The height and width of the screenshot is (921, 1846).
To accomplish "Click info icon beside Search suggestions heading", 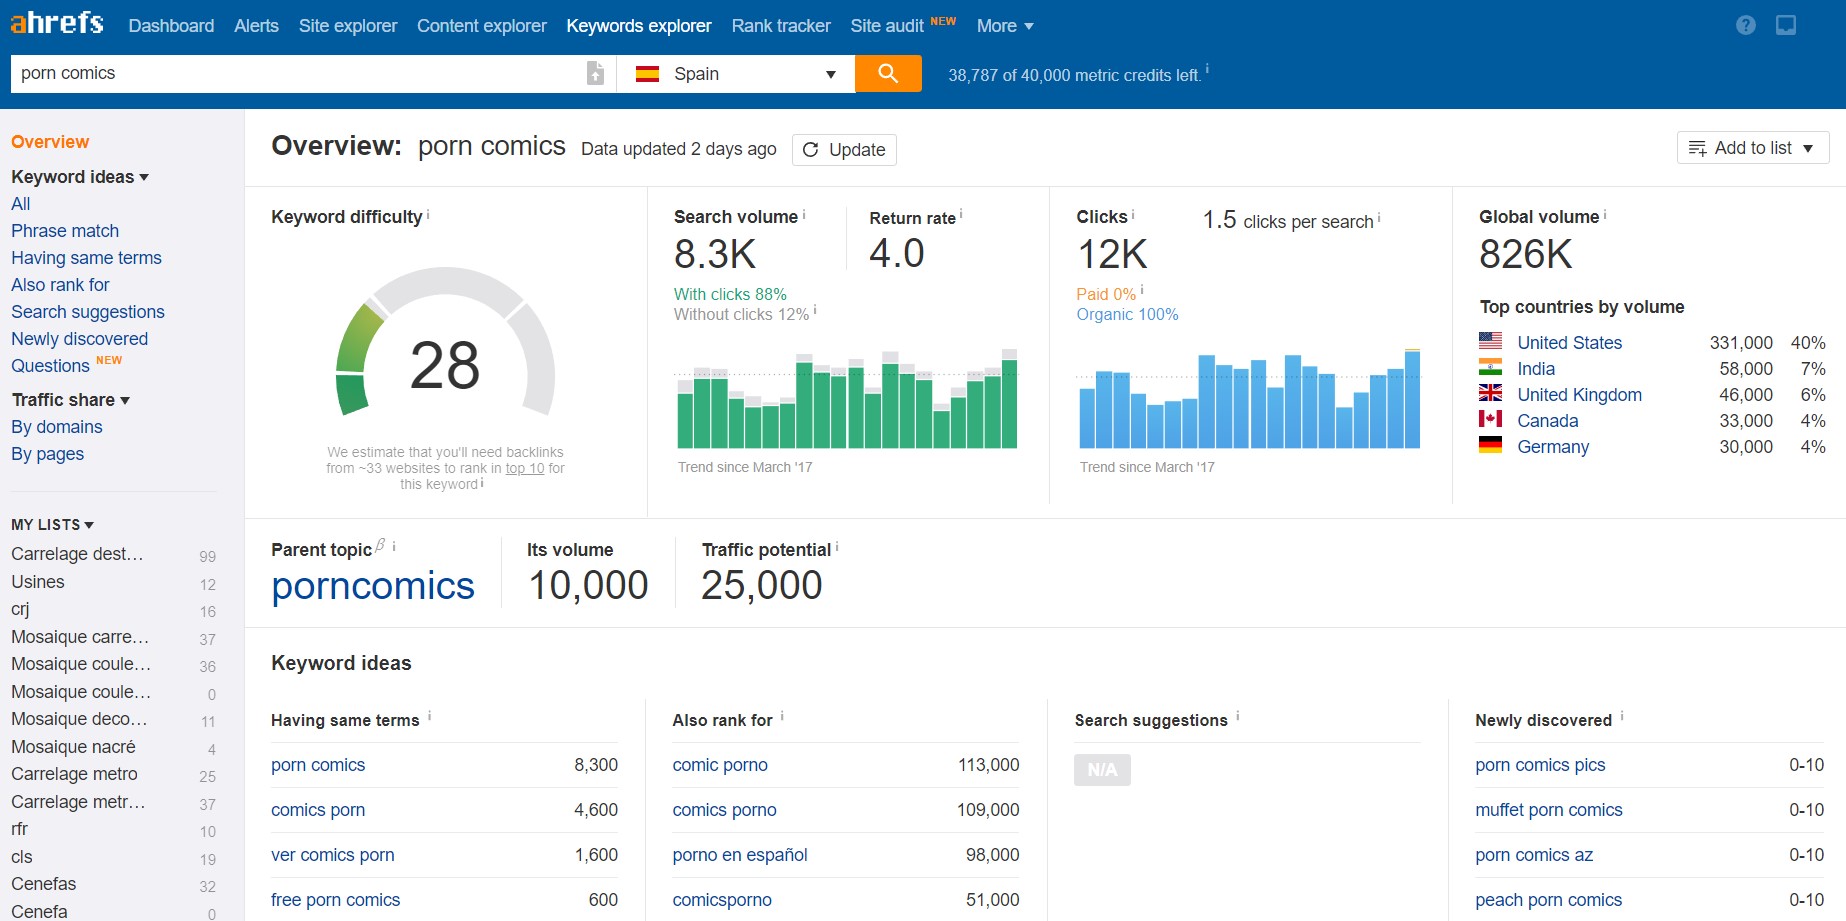I will pos(1238,716).
